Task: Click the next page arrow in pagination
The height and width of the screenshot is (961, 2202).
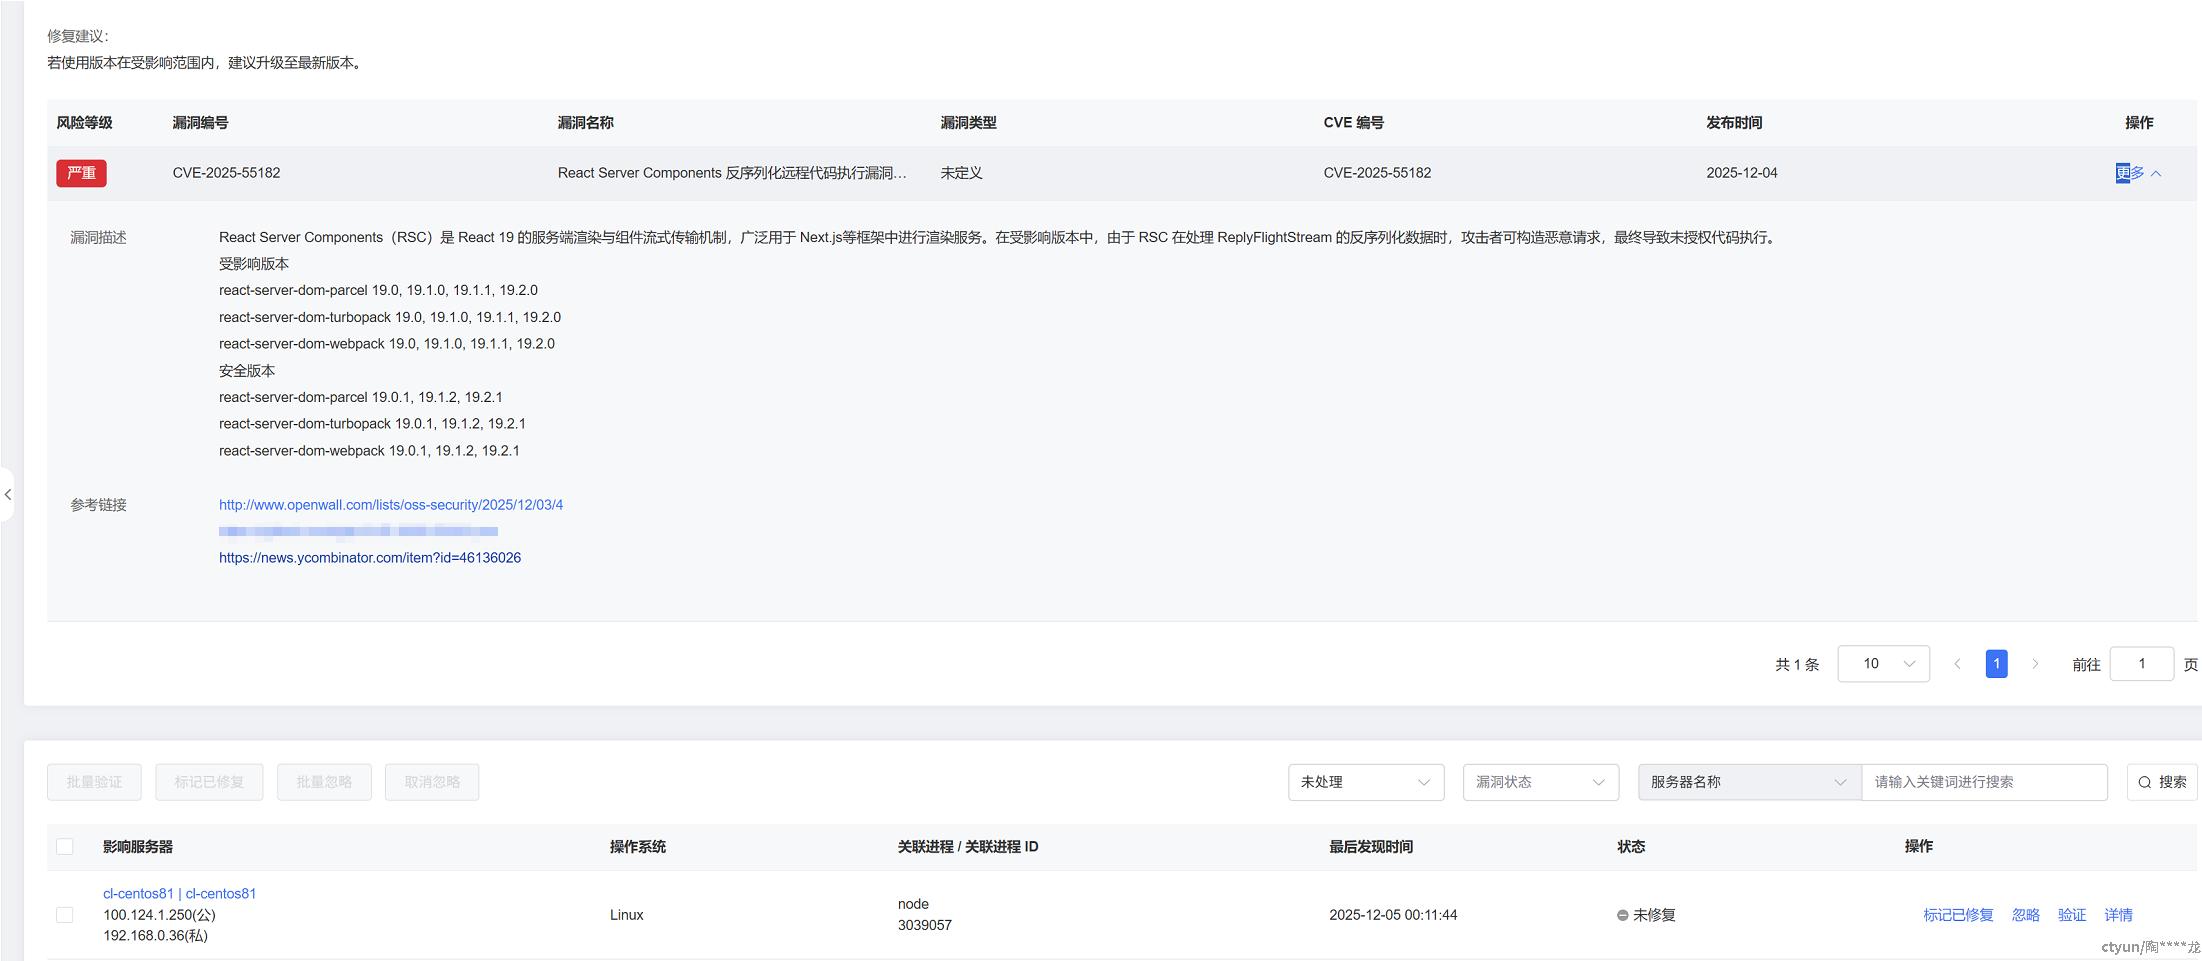Action: coord(2036,663)
